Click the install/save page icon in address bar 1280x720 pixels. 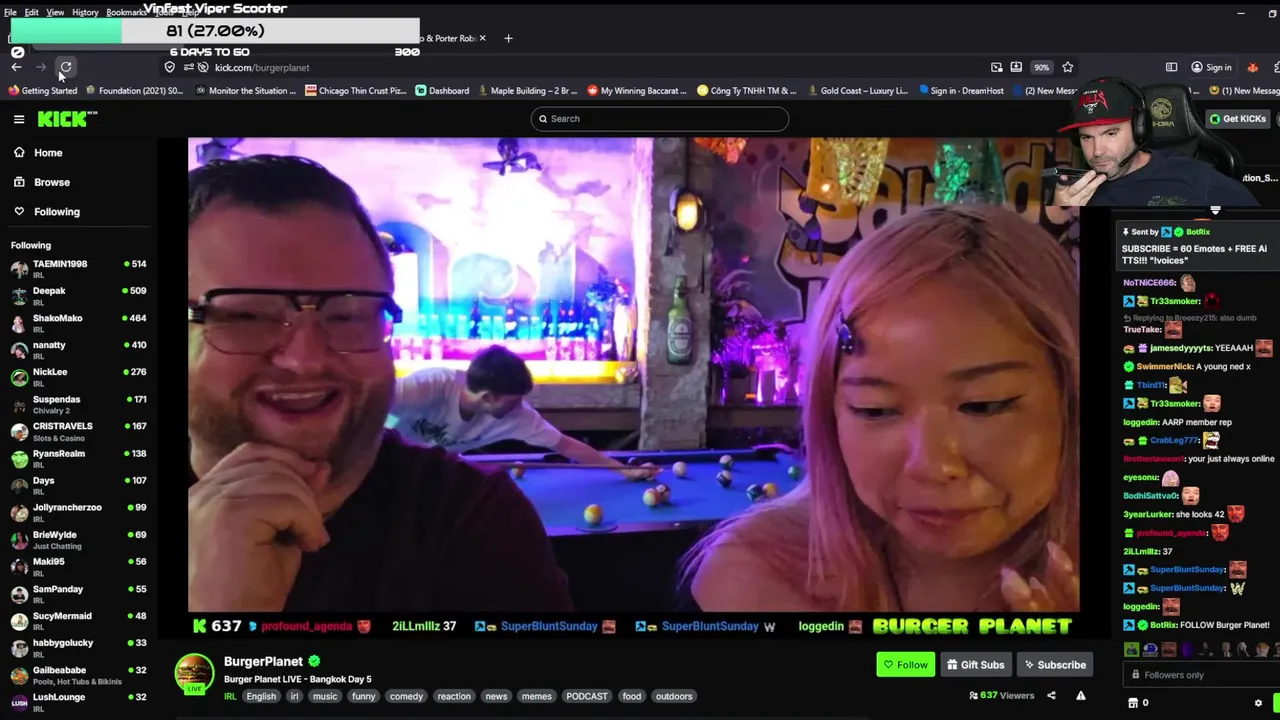click(x=1016, y=67)
